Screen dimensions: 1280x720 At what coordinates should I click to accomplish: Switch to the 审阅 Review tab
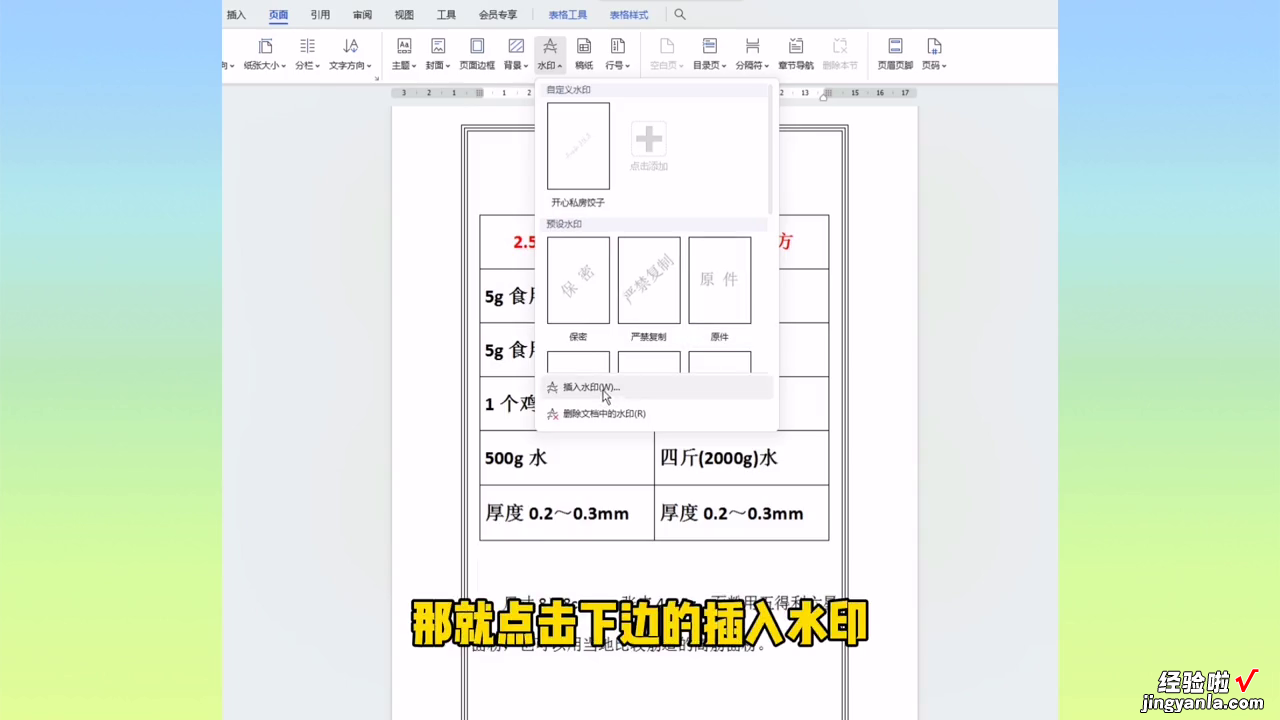click(x=362, y=15)
